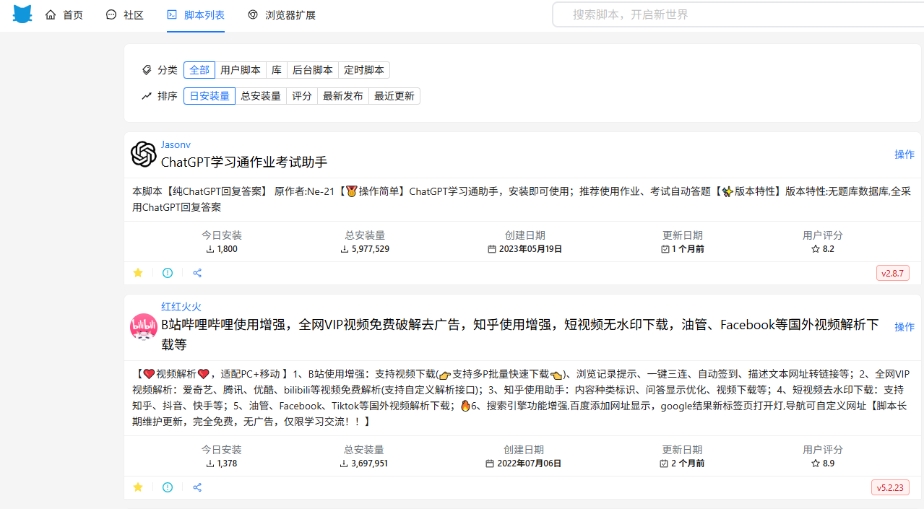Star the B站哔哩哔哩使用增强 script

point(138,487)
